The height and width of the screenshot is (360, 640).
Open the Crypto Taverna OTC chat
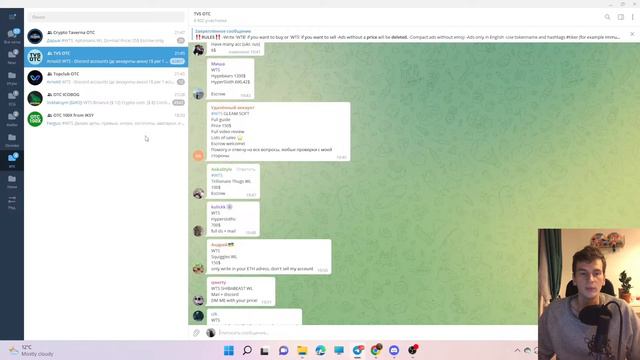pyautogui.click(x=106, y=36)
